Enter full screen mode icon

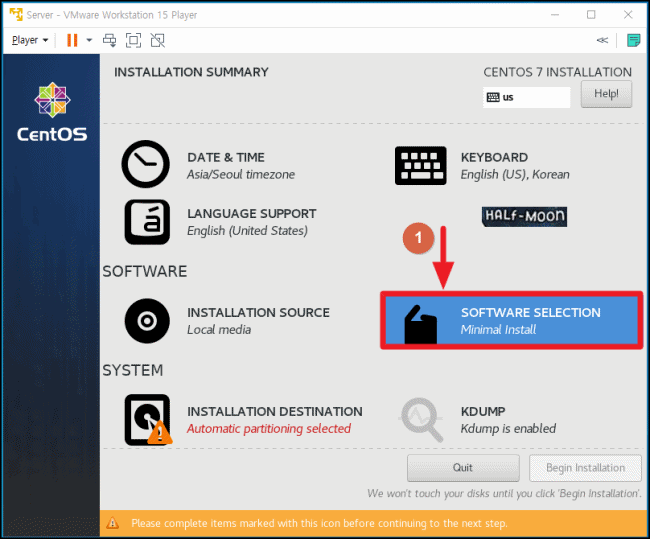[133, 40]
